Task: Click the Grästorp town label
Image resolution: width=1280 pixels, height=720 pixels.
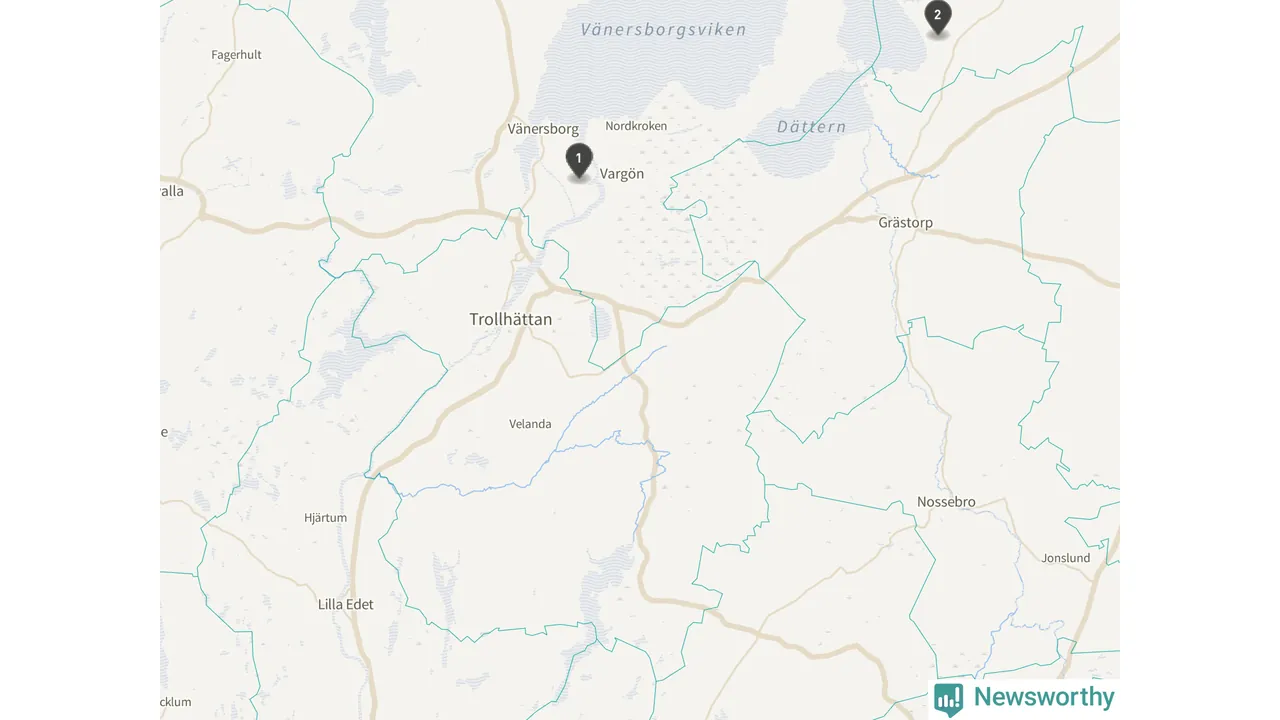Action: click(x=905, y=222)
